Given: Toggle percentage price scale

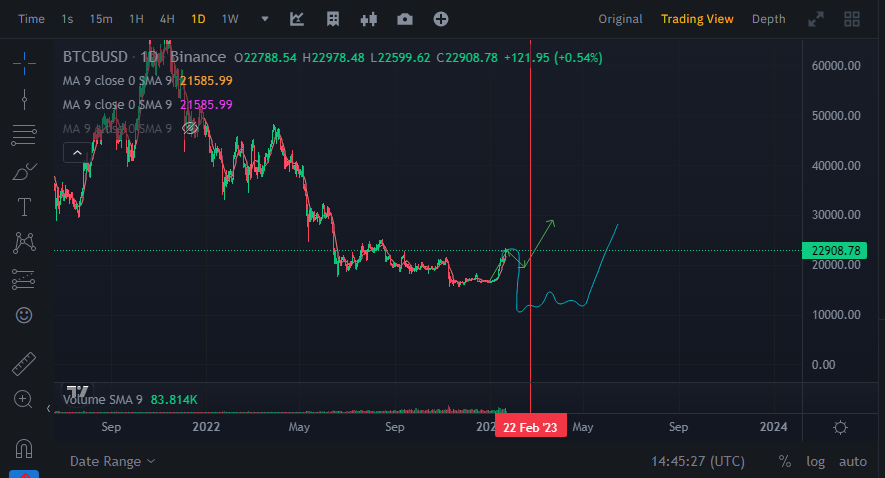Looking at the screenshot, I should 785,462.
